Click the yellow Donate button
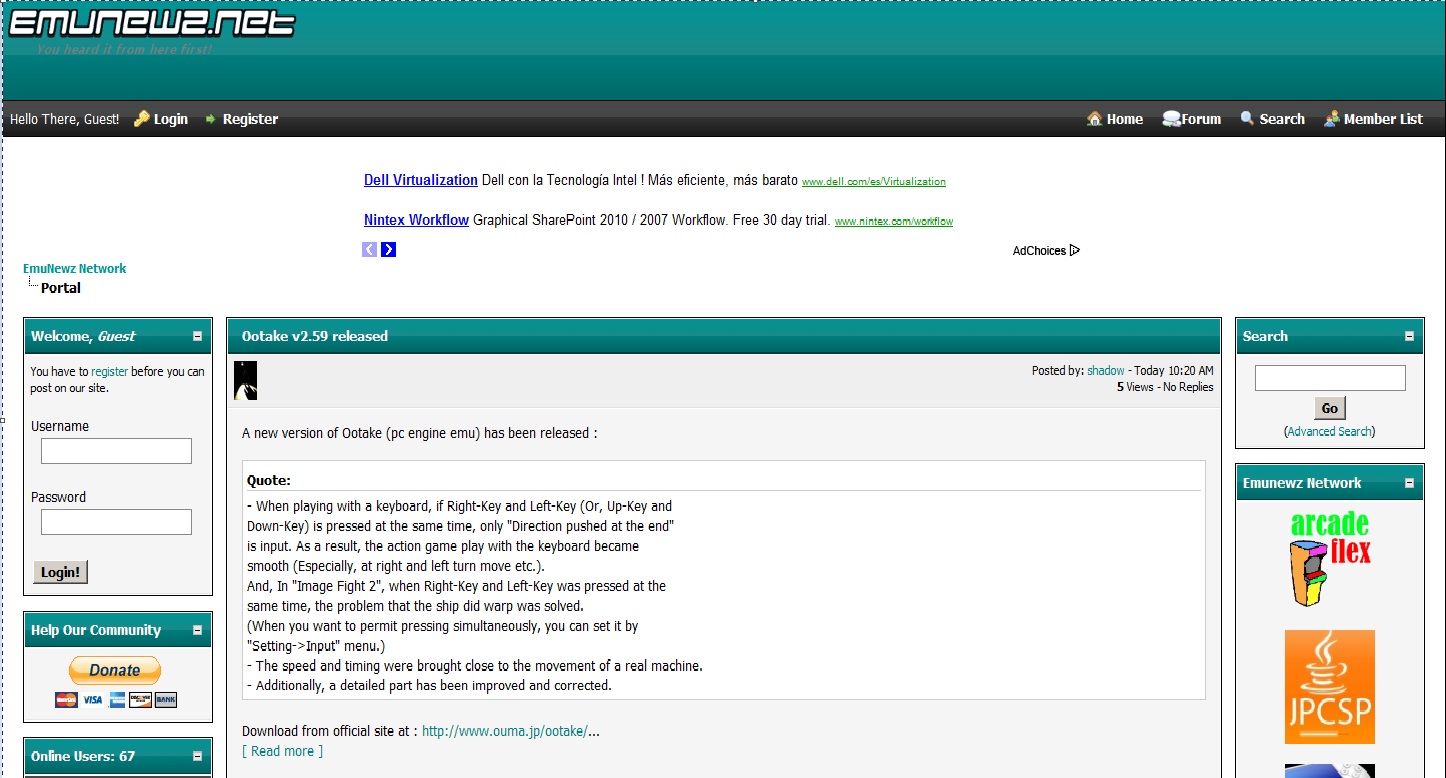Image resolution: width=1446 pixels, height=778 pixels. click(115, 670)
